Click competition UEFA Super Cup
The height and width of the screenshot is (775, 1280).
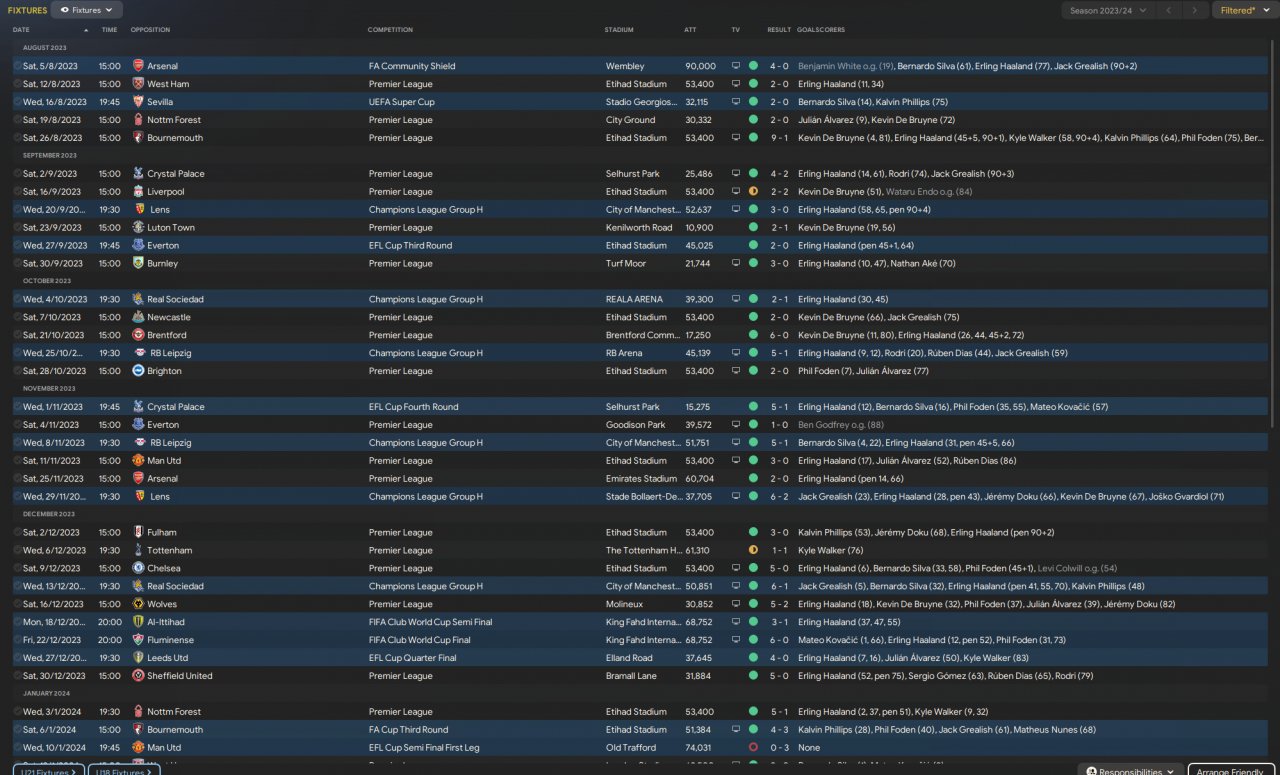coord(401,102)
